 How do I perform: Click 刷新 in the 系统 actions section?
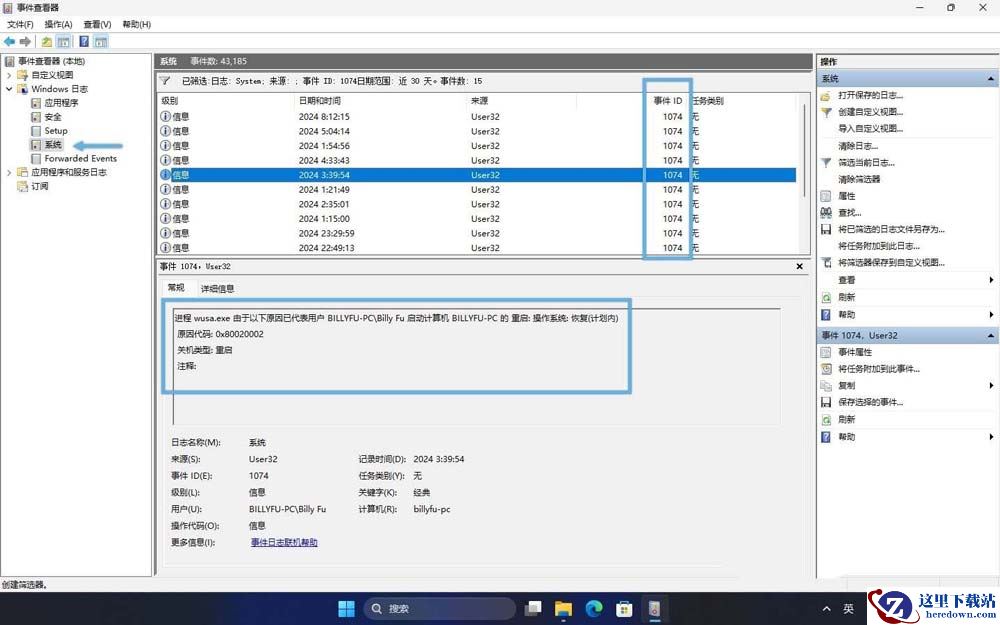point(846,297)
